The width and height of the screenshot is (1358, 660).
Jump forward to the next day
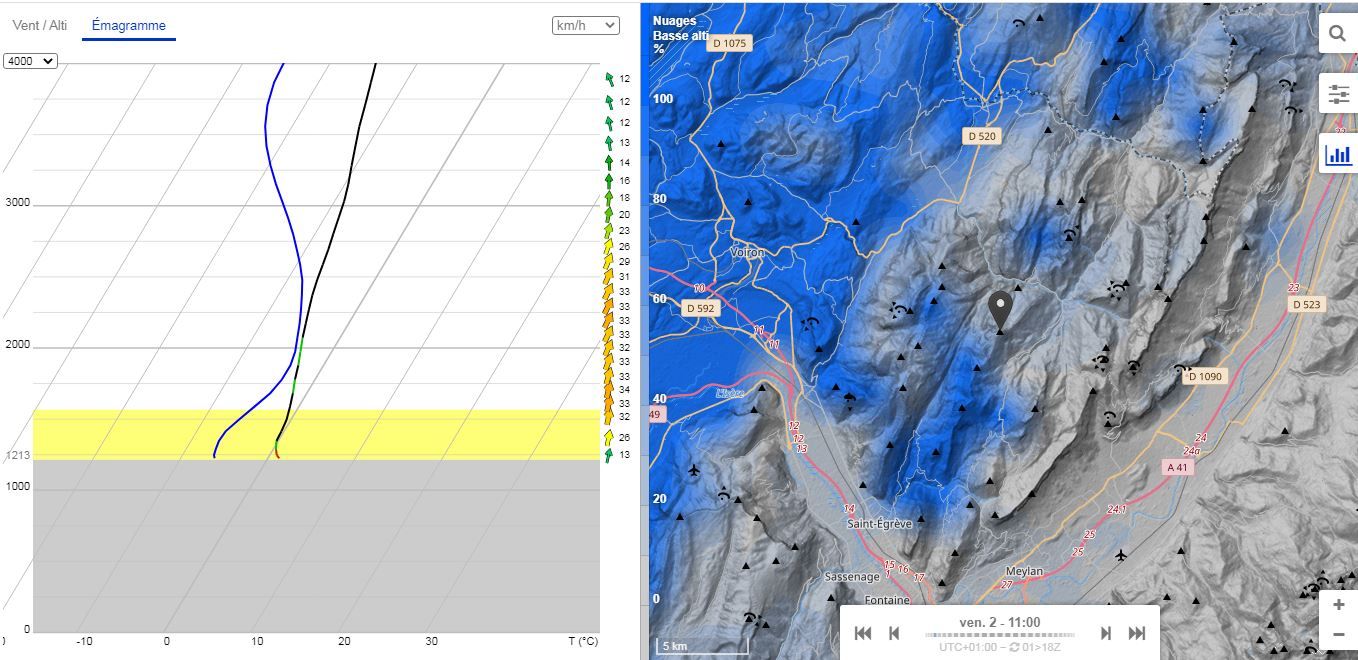(1137, 633)
